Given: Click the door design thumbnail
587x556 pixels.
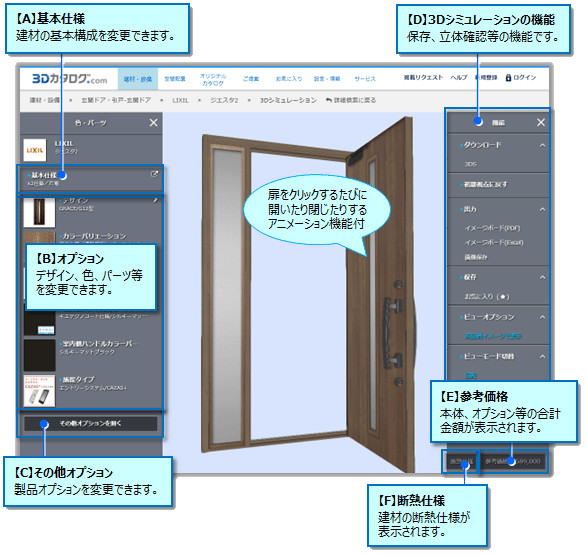Looking at the screenshot, I should pos(39,212).
